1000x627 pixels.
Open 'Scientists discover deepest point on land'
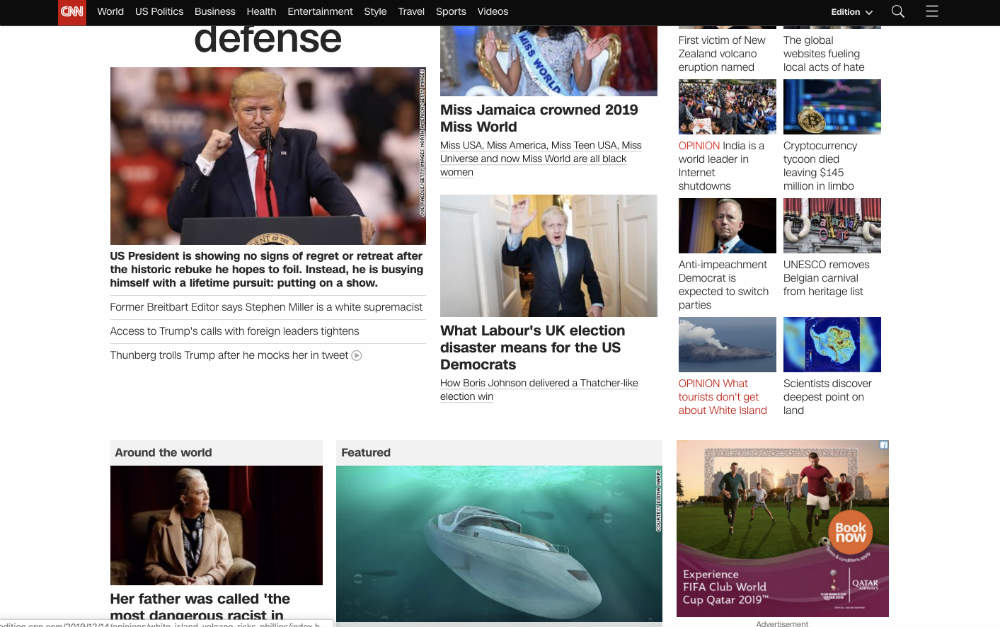pos(827,397)
